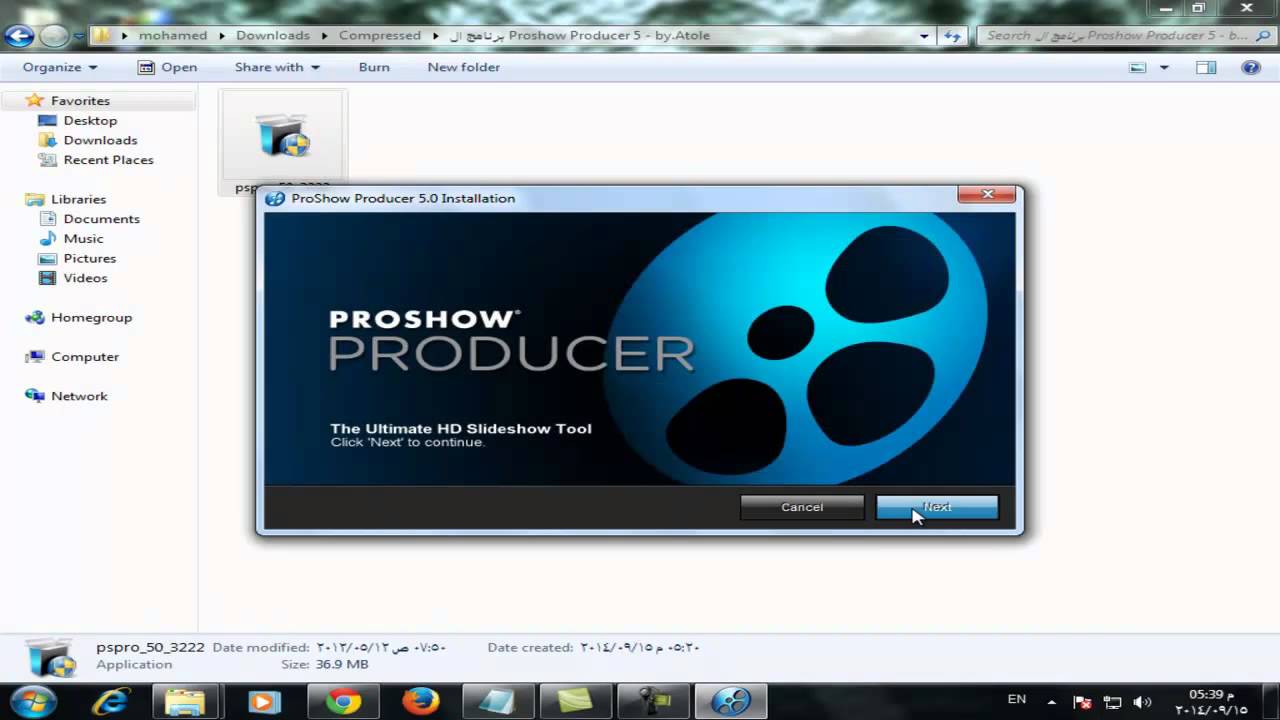Open Desktop under Favorites
Screen dimensions: 1280x720
click(x=90, y=120)
